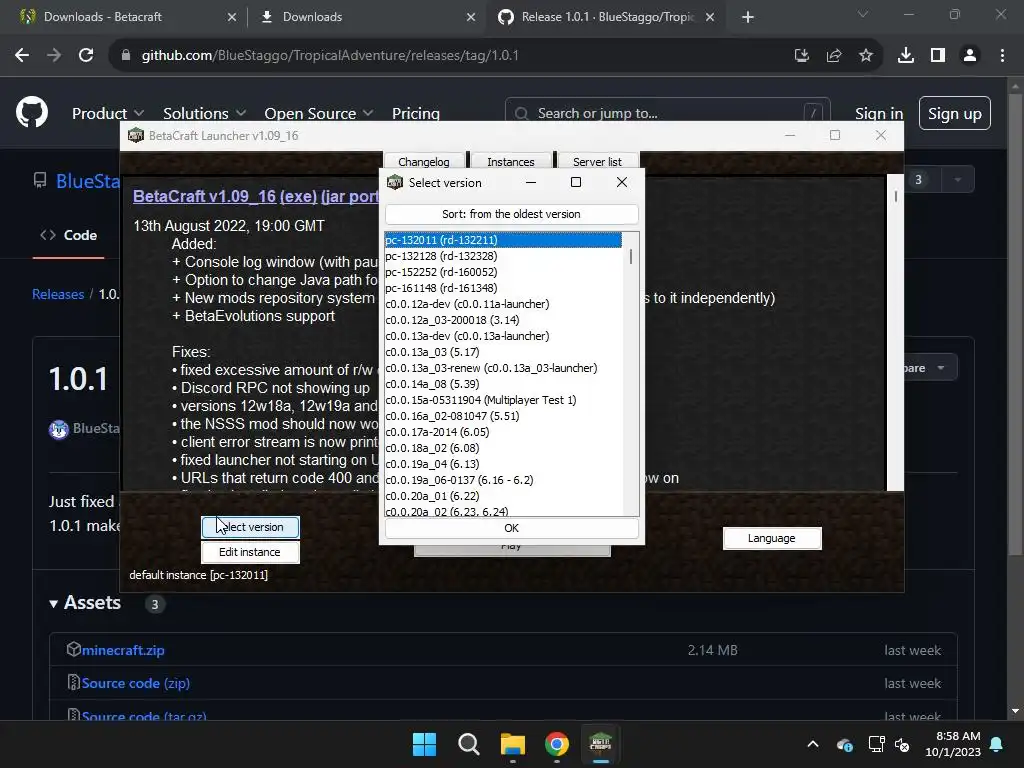Open the Changelog tab in BetaCraft
The width and height of the screenshot is (1024, 768).
point(424,161)
